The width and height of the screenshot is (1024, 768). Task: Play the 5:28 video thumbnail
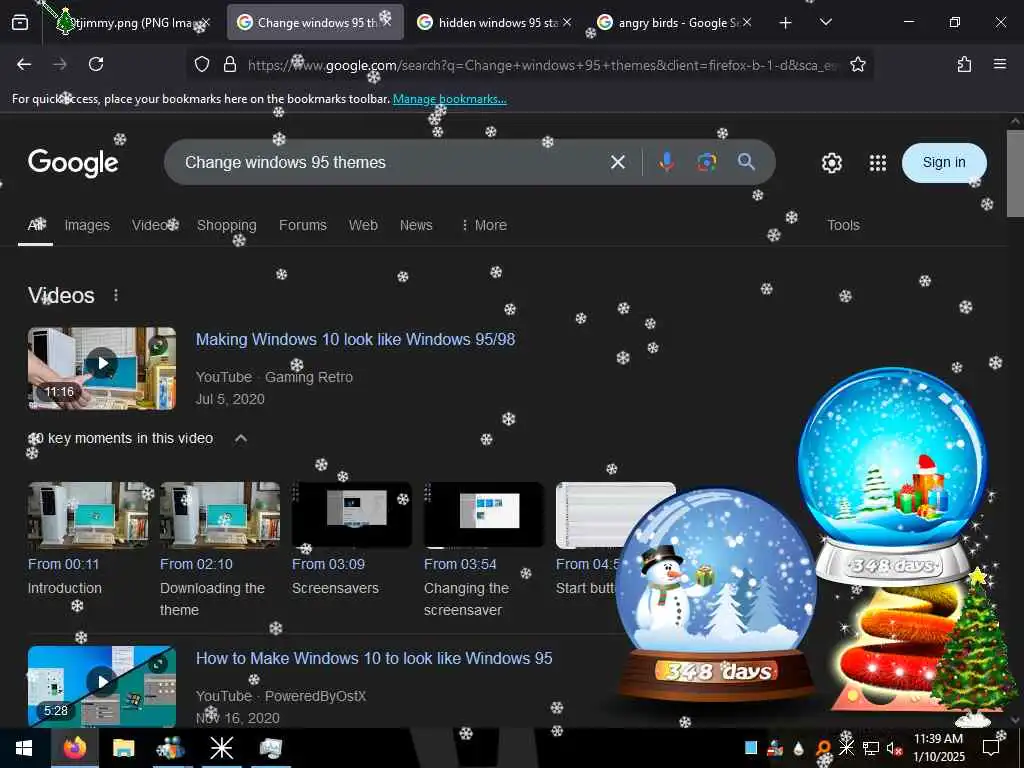(102, 686)
